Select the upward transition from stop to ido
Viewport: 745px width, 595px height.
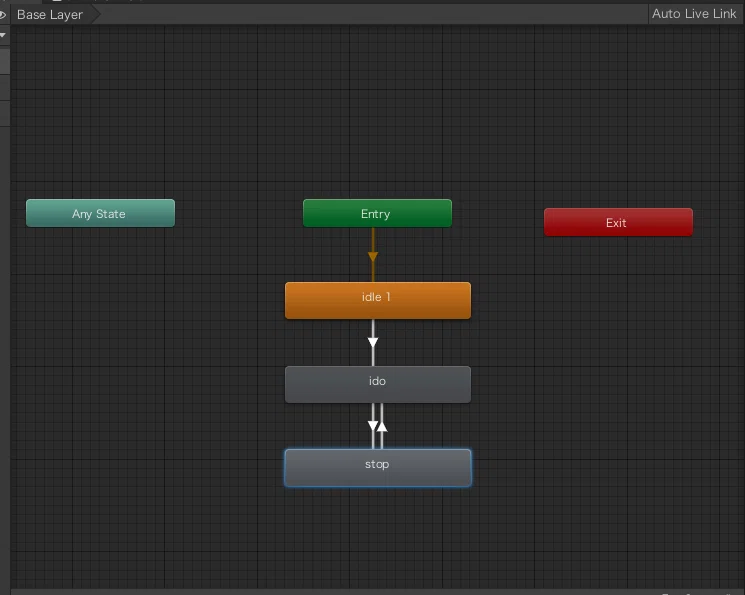pyautogui.click(x=382, y=427)
